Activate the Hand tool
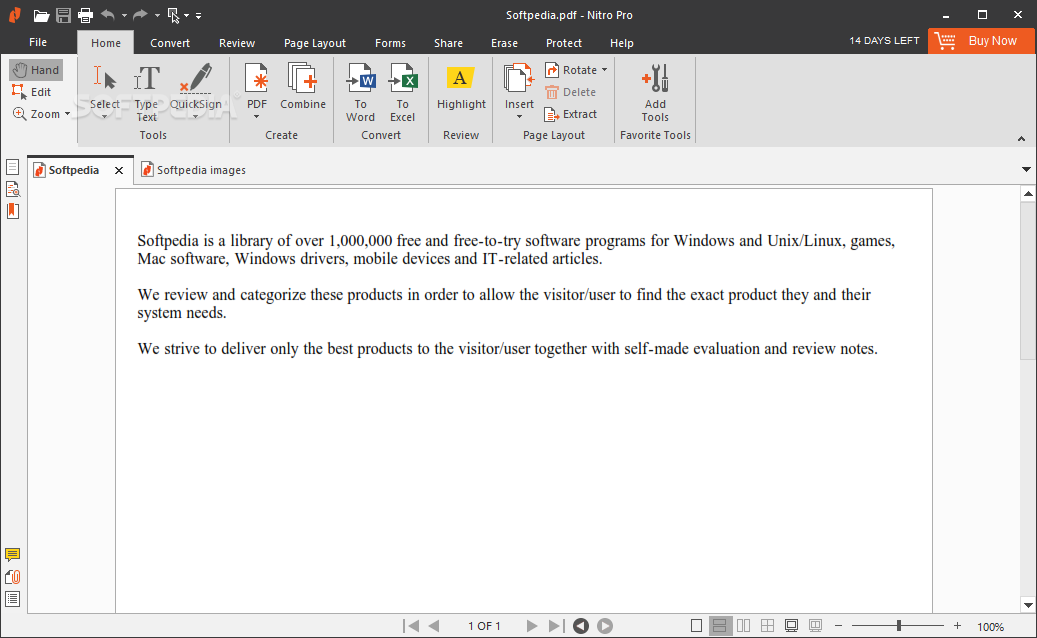This screenshot has width=1037, height=638. point(36,70)
